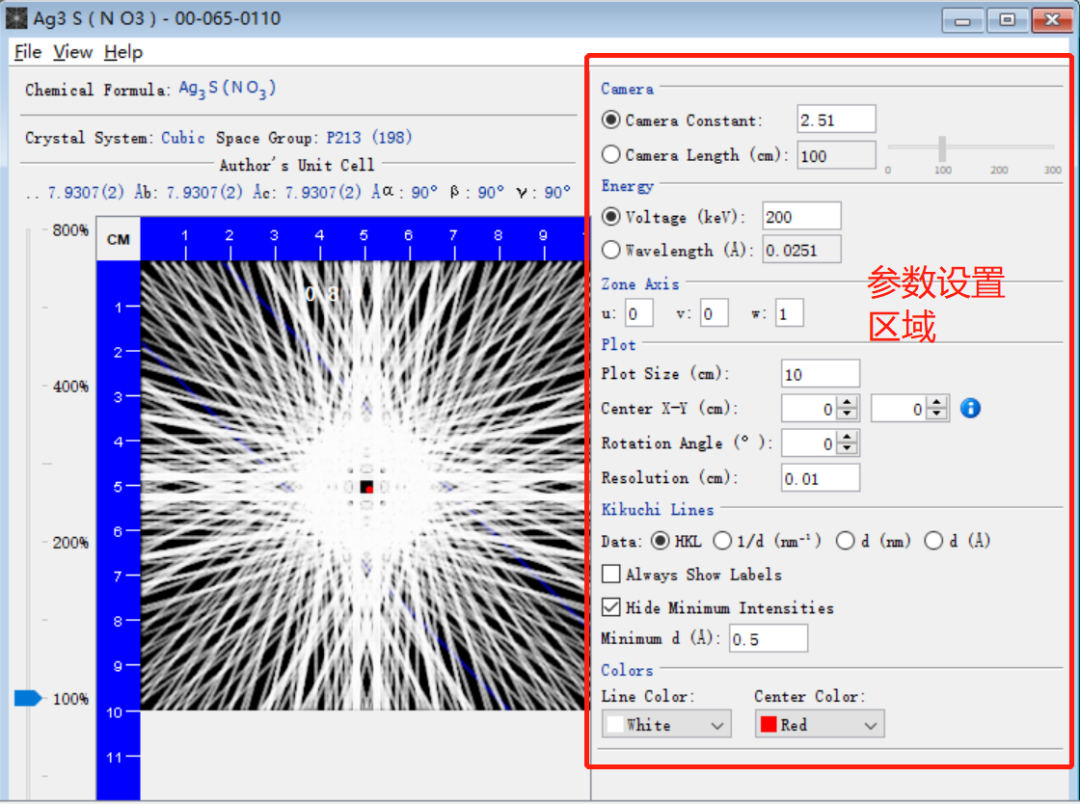Open the Line Color dropdown
This screenshot has height=804, width=1080.
[667, 725]
